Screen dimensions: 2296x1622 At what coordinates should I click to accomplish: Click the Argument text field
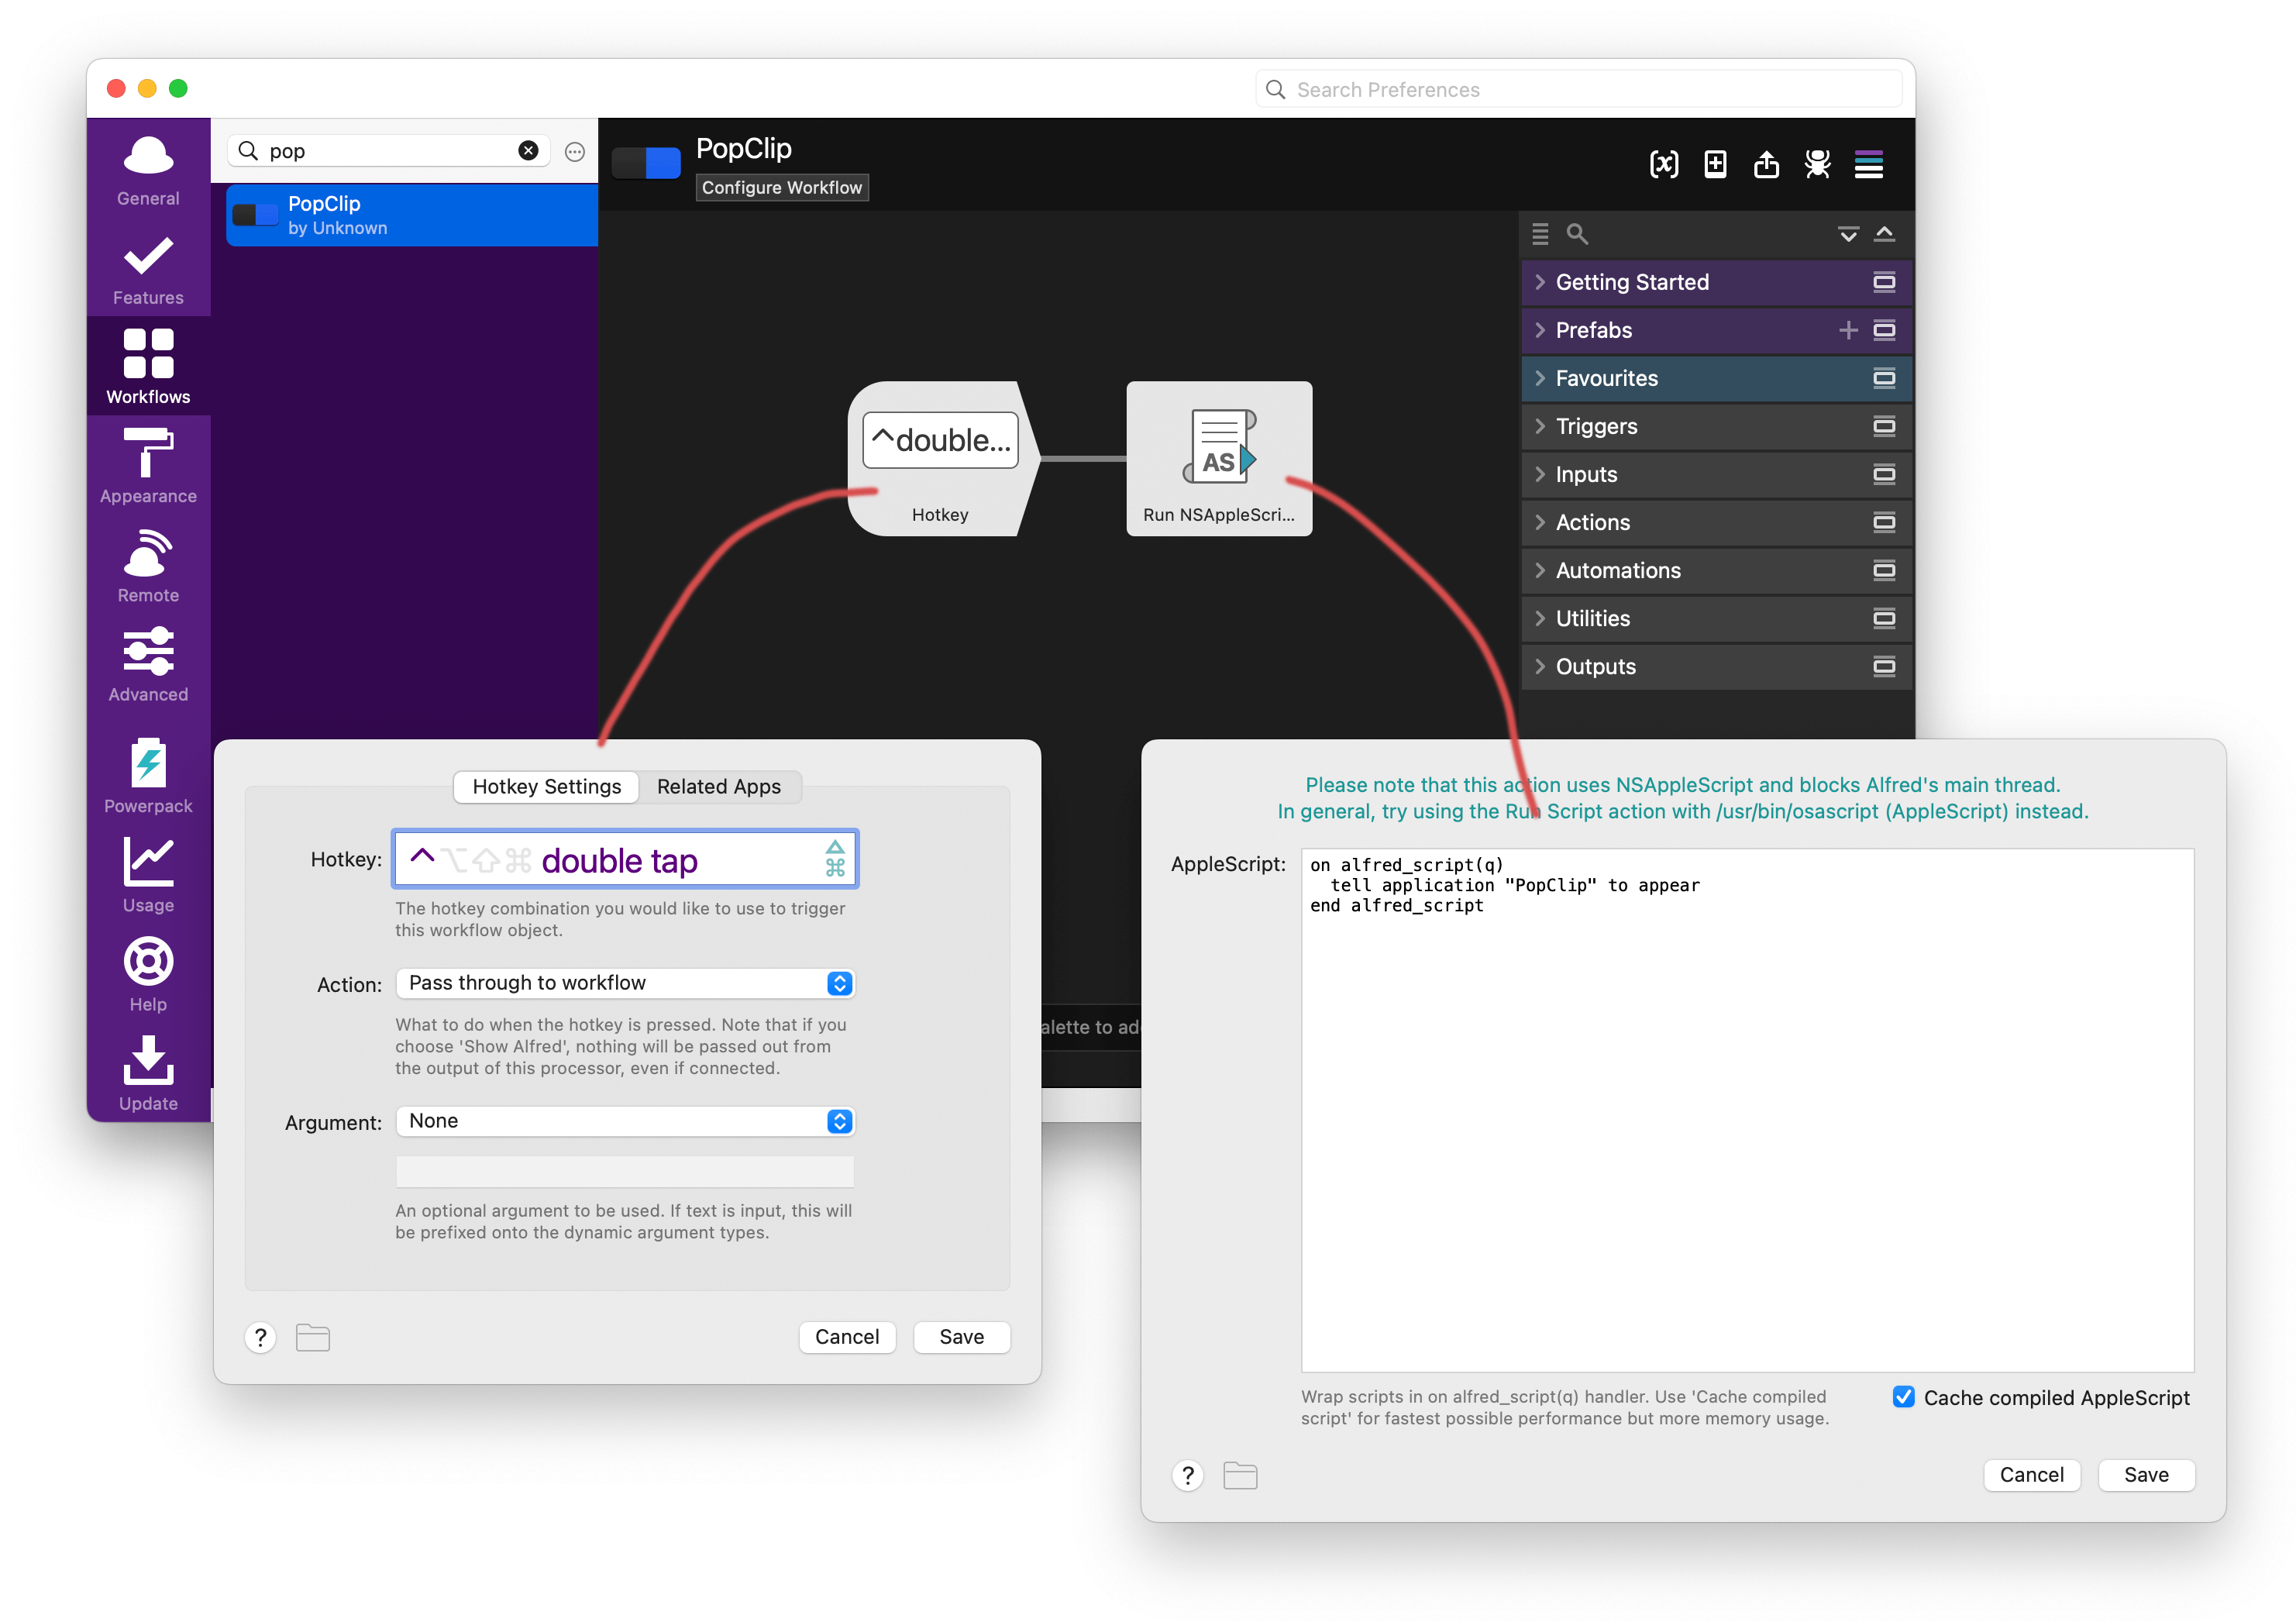(625, 1171)
